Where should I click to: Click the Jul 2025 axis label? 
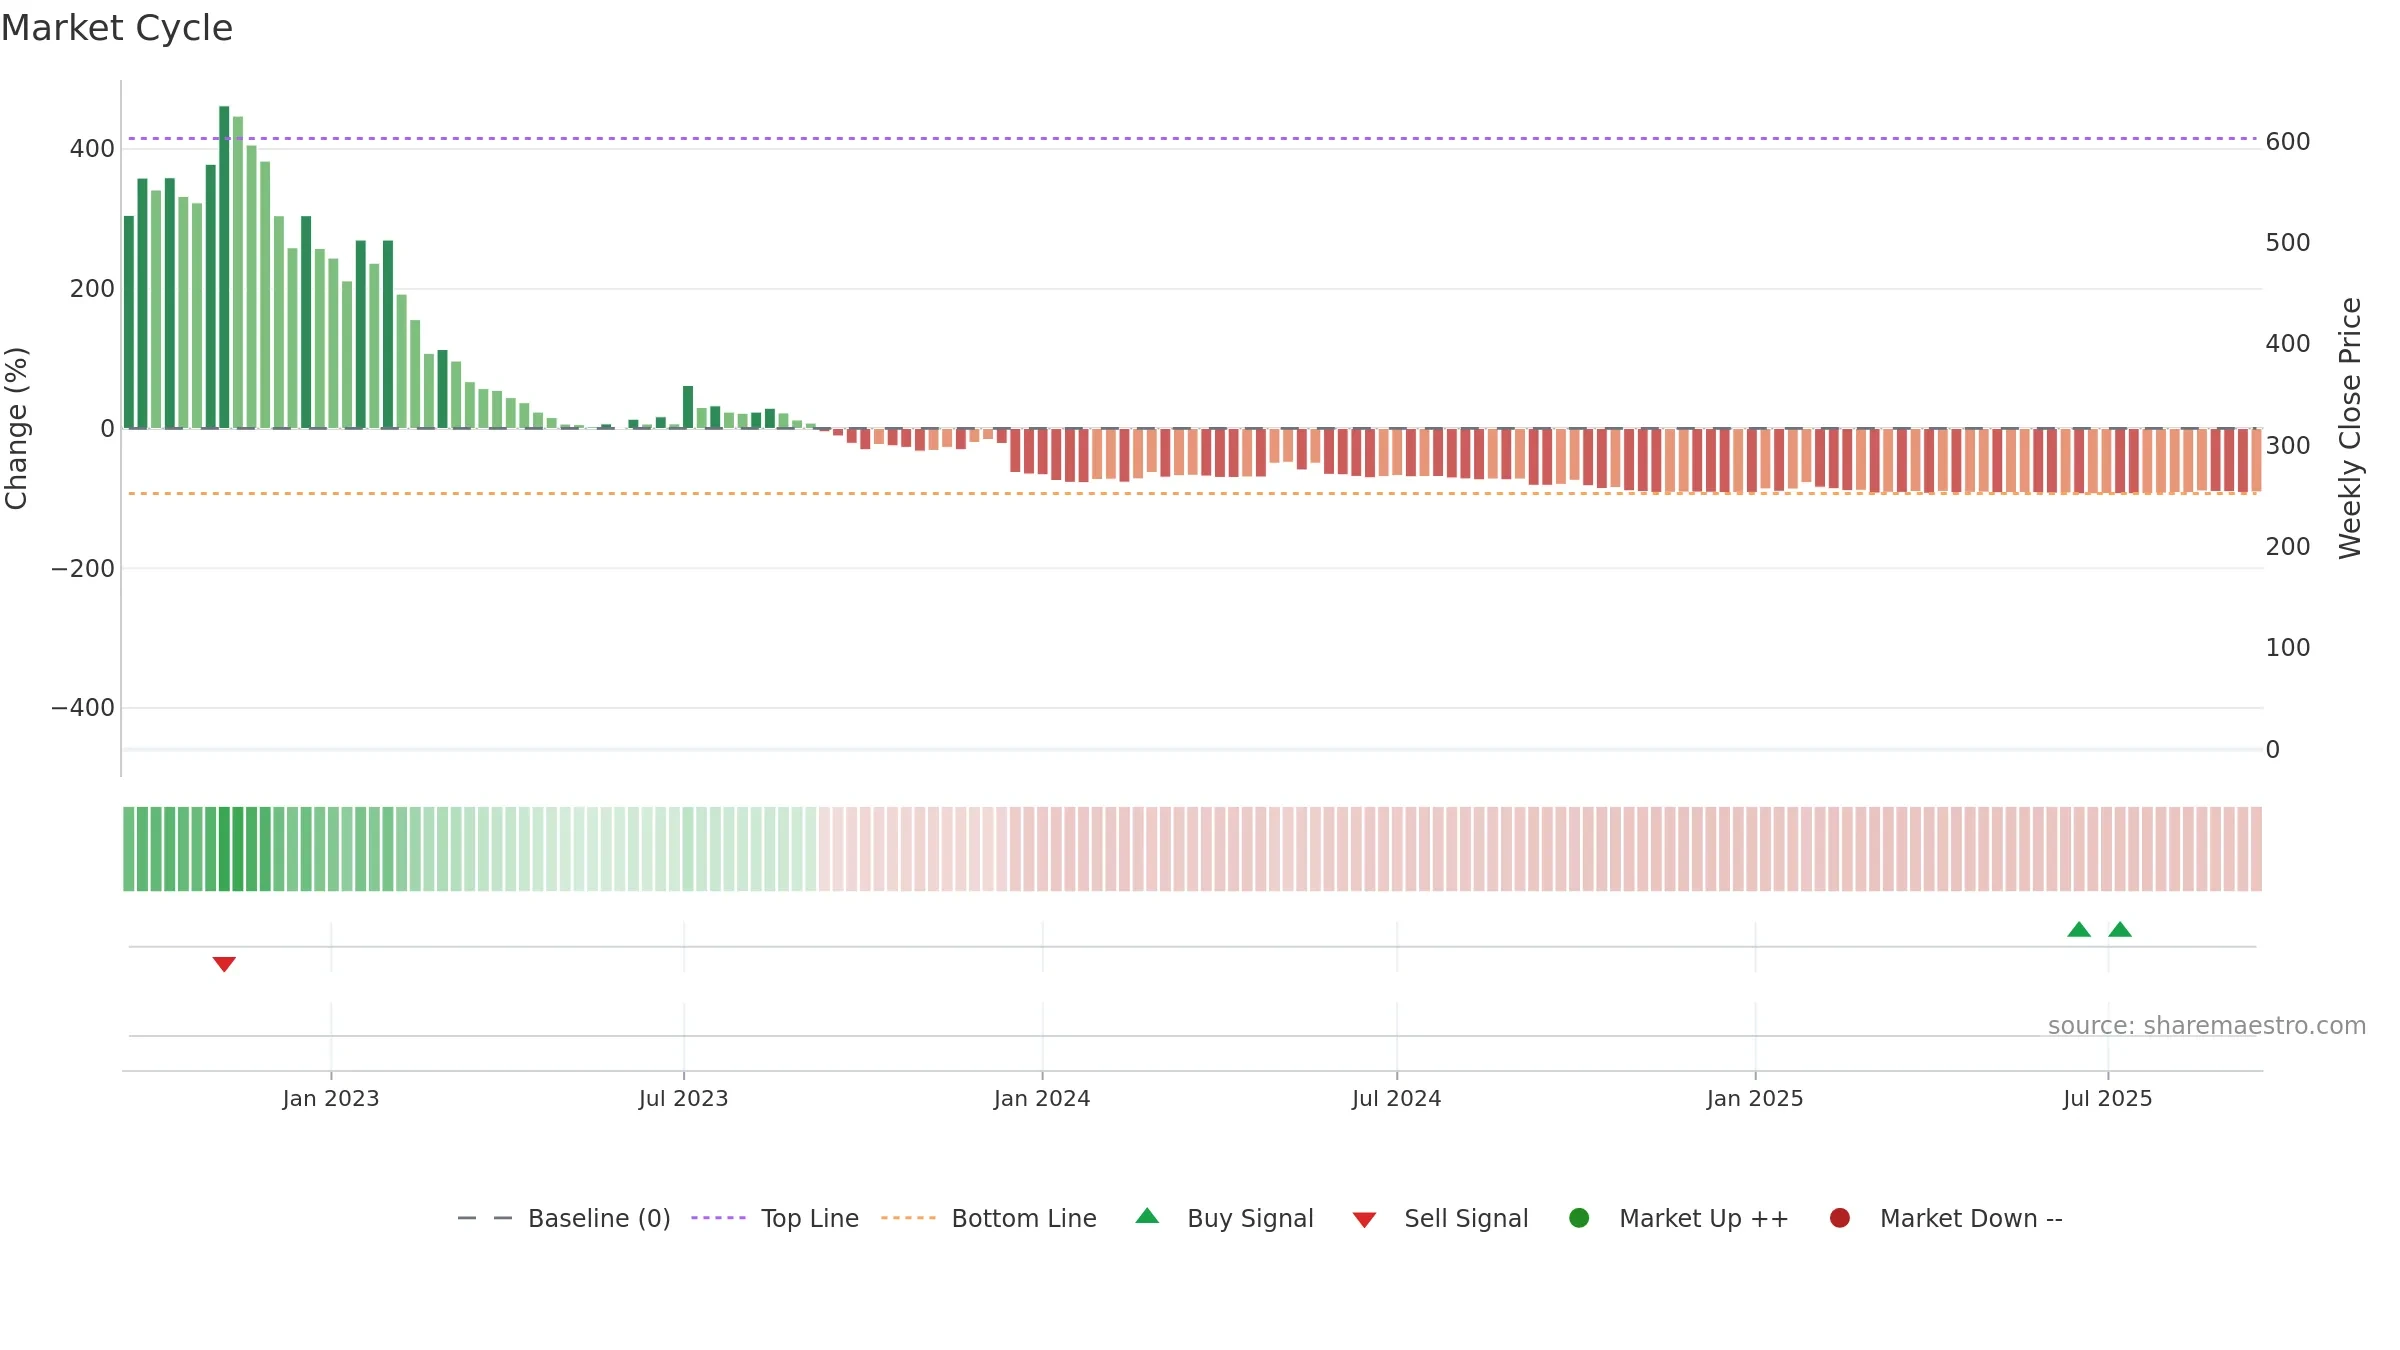tap(2108, 1098)
